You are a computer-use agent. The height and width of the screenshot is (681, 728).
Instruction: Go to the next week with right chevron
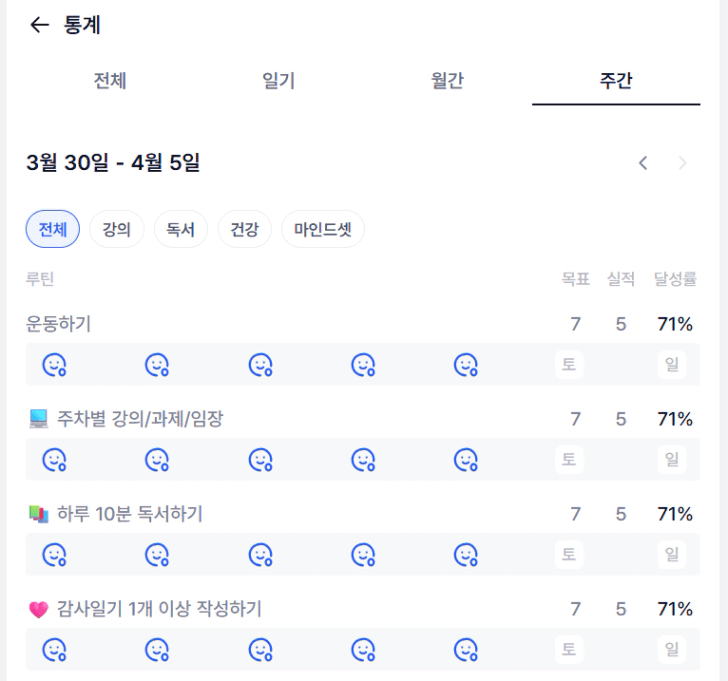683,163
